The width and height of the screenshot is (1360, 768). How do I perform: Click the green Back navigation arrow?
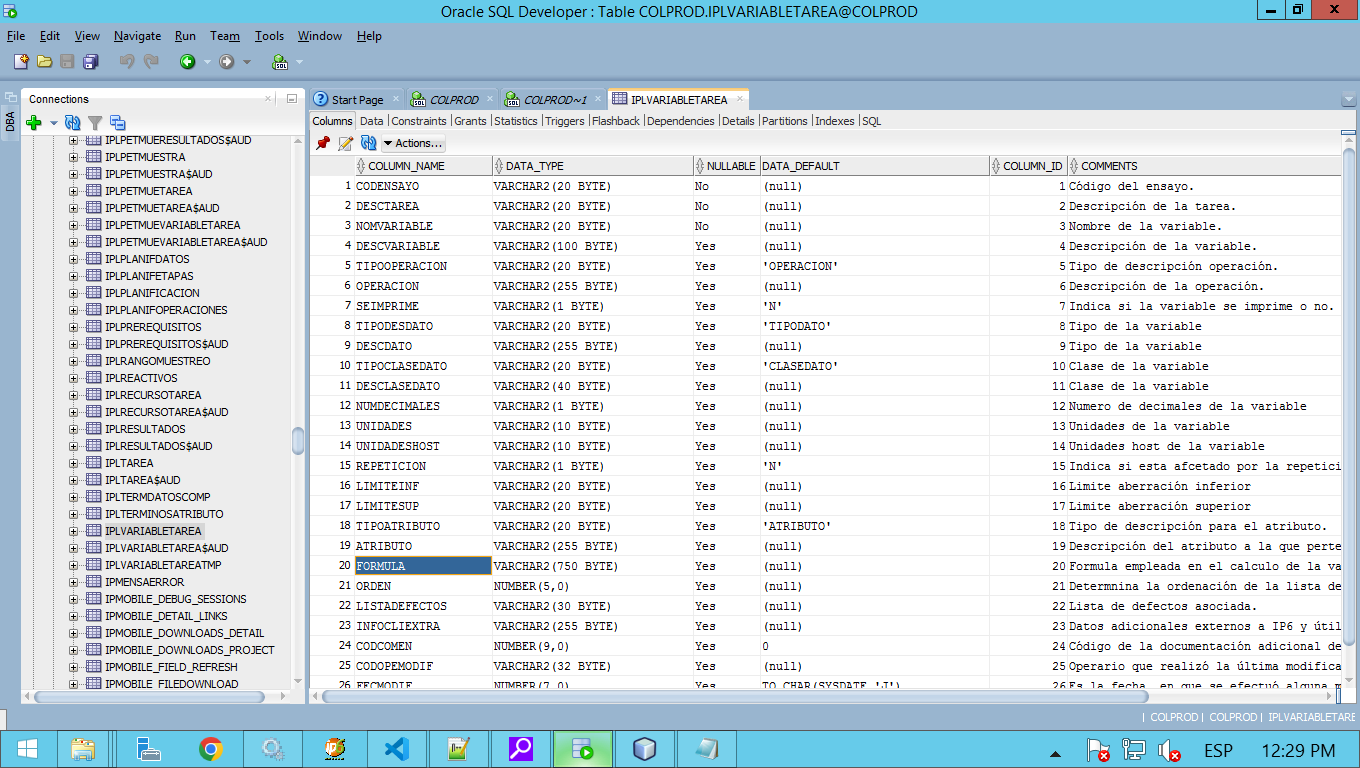pos(187,62)
